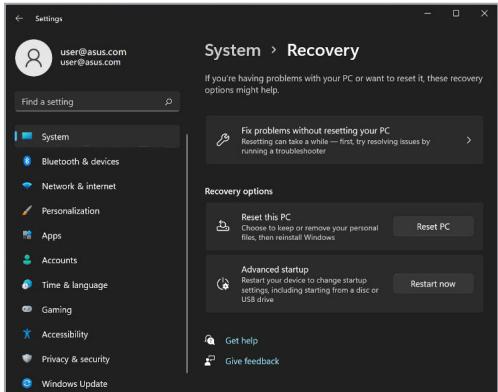Click the sidebar vertical scrollbar
This screenshot has width=498, height=392.
[x=187, y=253]
